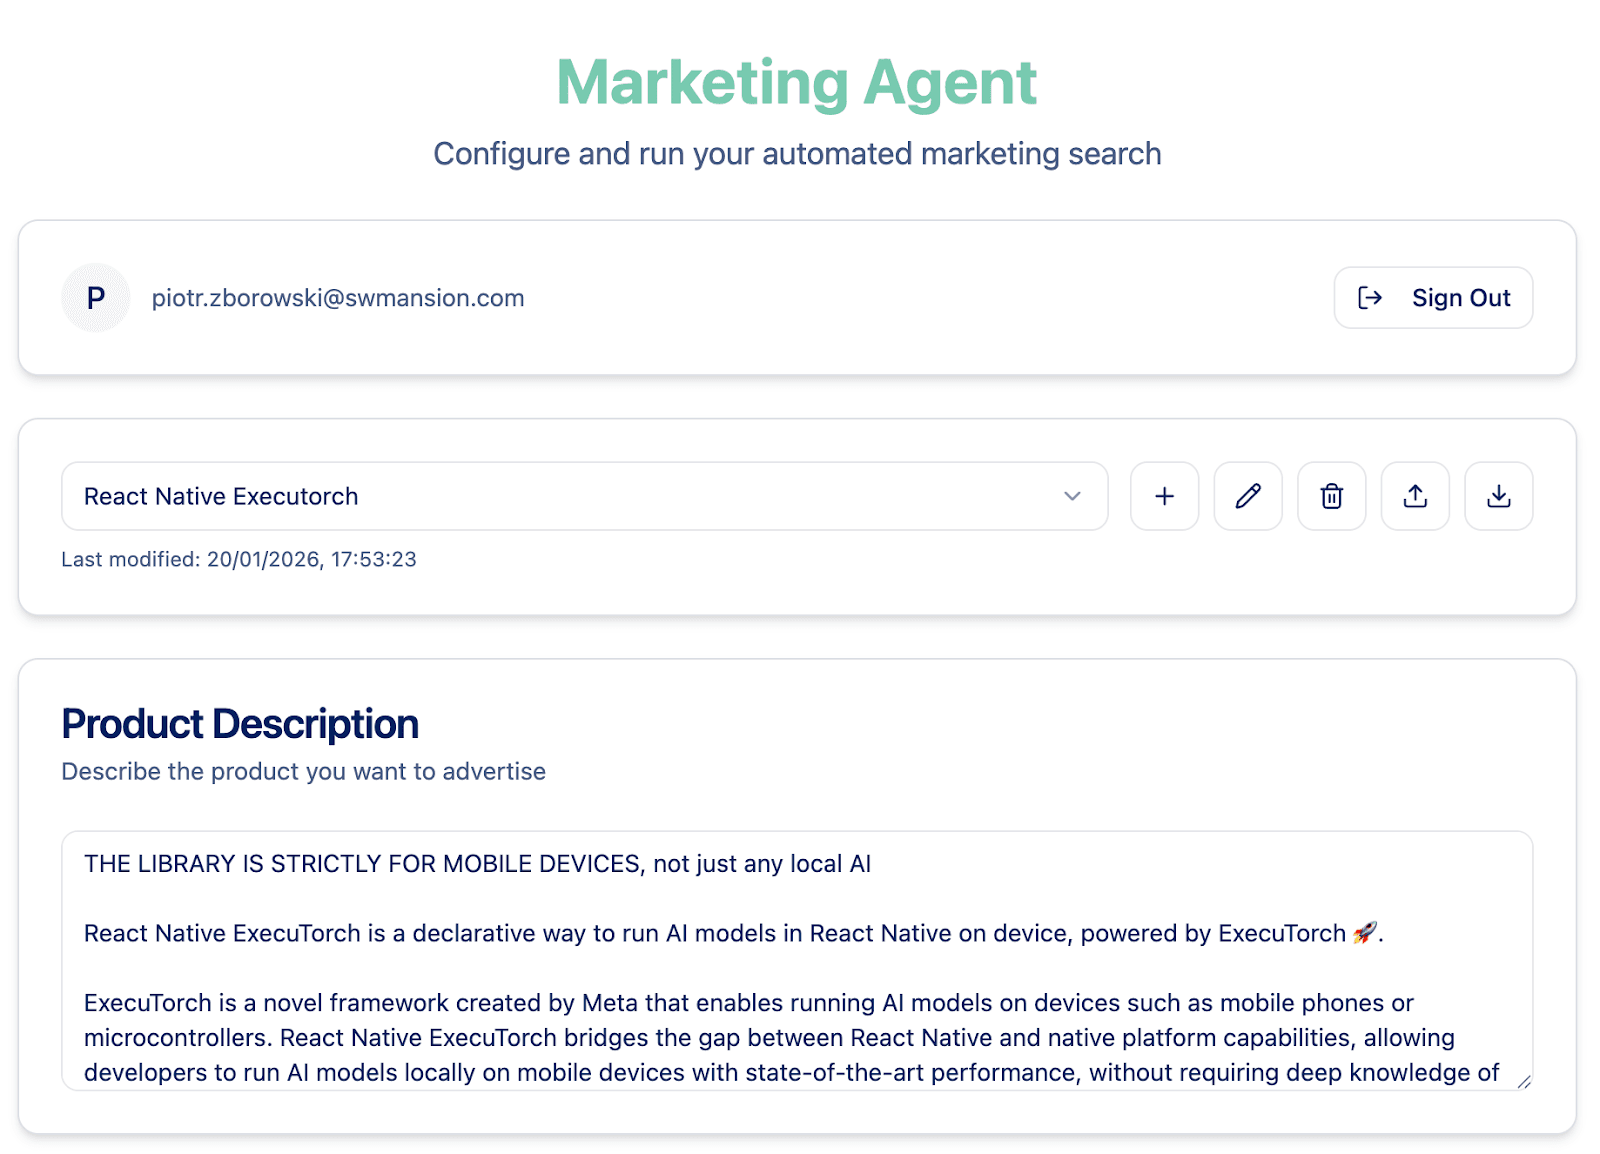Click the plus icon to add configuration
Viewport: 1600px width, 1154px height.
click(1164, 496)
